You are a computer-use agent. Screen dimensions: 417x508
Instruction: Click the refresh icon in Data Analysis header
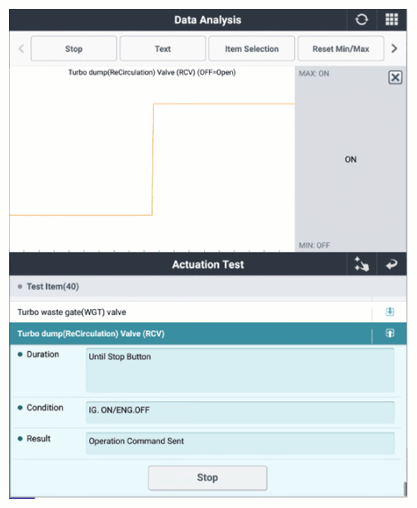pos(361,20)
